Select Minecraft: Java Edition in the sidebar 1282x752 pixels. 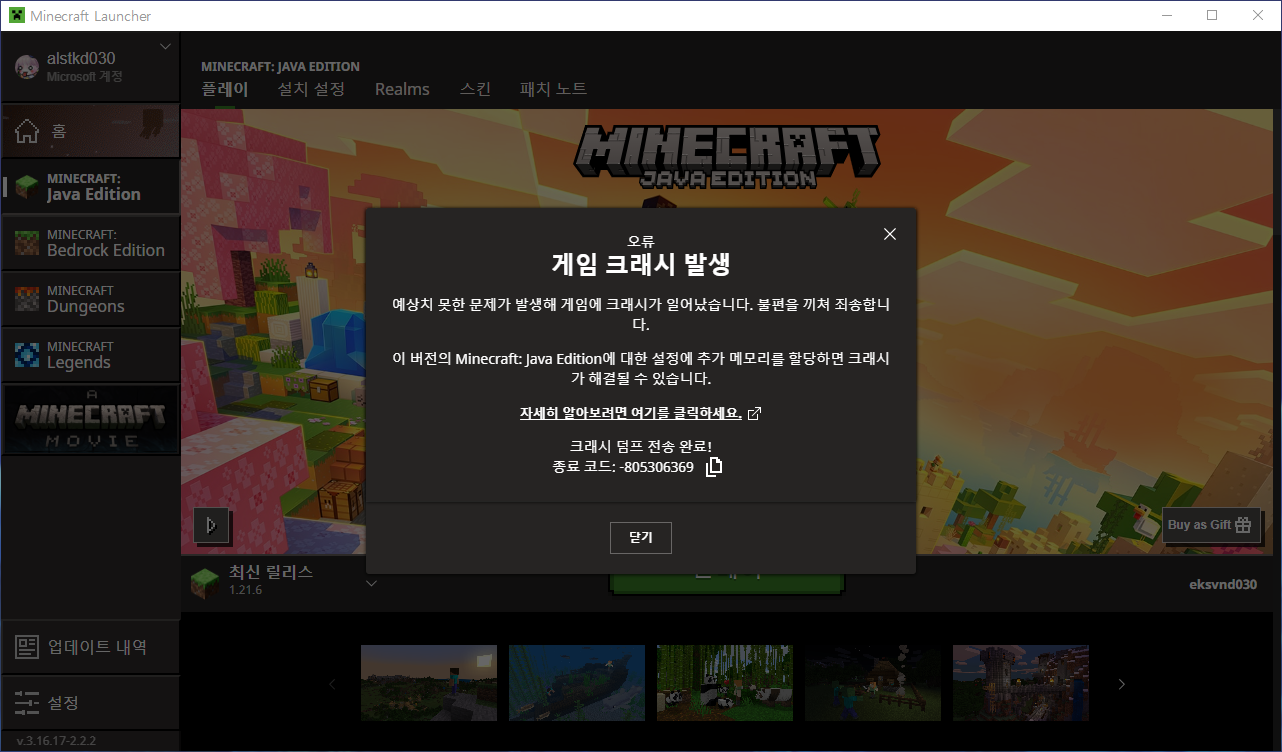[90, 186]
